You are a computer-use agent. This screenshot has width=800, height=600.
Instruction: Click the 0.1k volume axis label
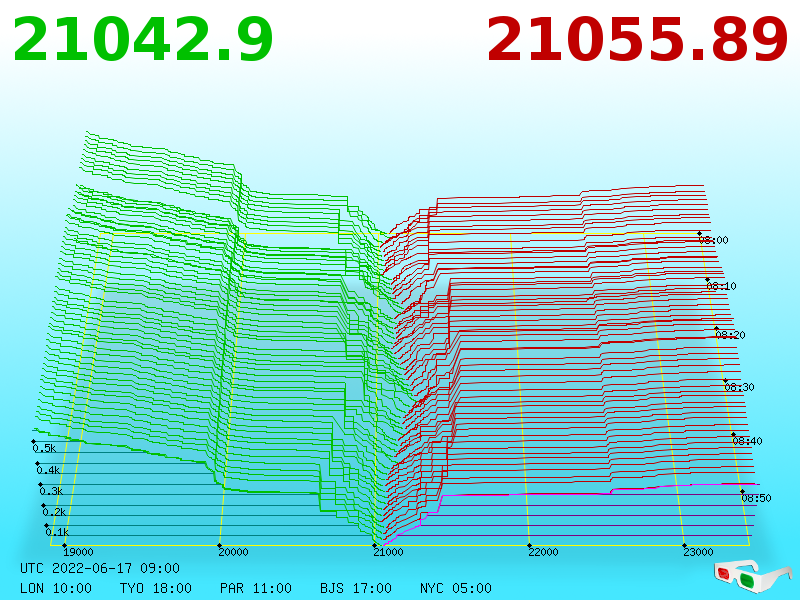(x=57, y=532)
